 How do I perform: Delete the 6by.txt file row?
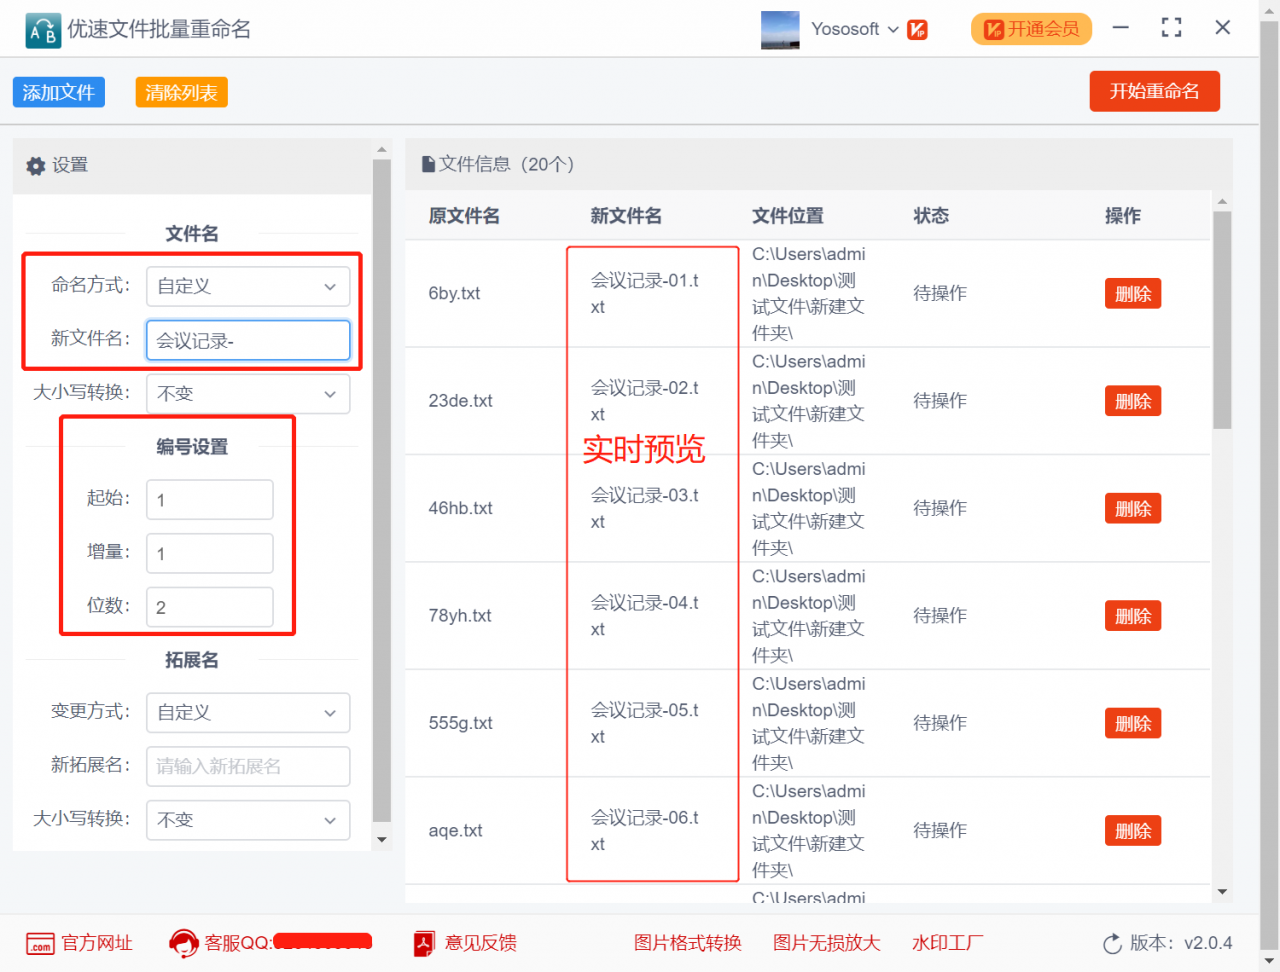[x=1132, y=293]
